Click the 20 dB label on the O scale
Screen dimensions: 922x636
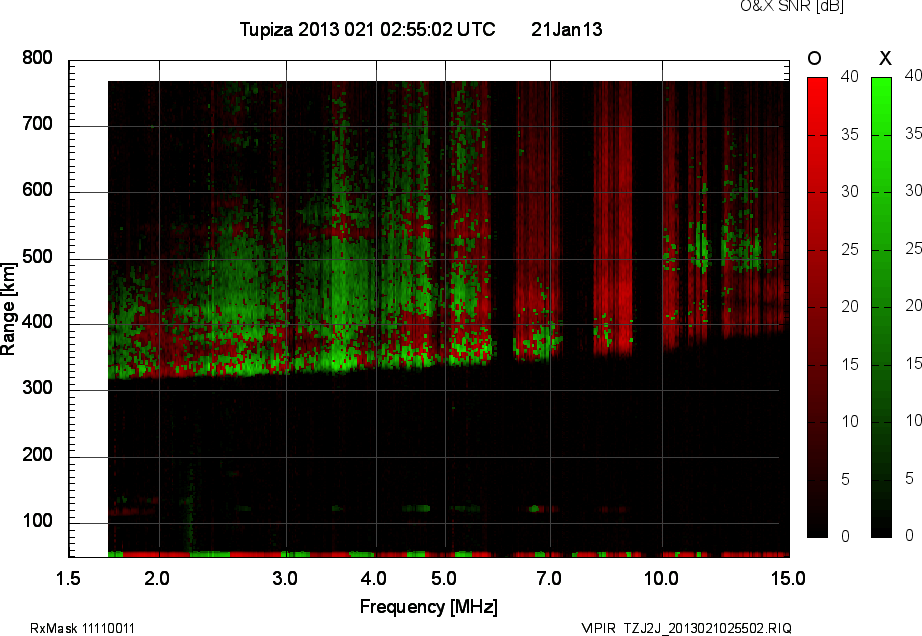[850, 306]
